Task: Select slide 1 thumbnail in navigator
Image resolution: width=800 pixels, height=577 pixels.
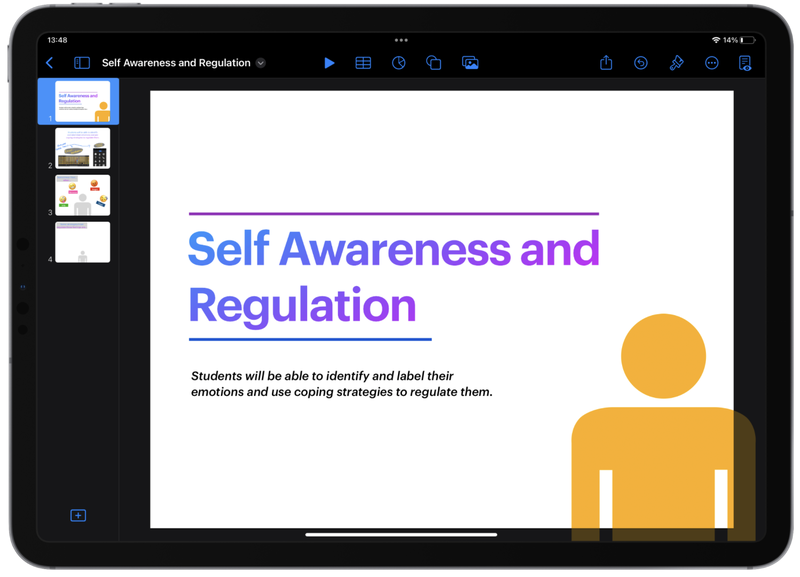Action: click(x=83, y=101)
